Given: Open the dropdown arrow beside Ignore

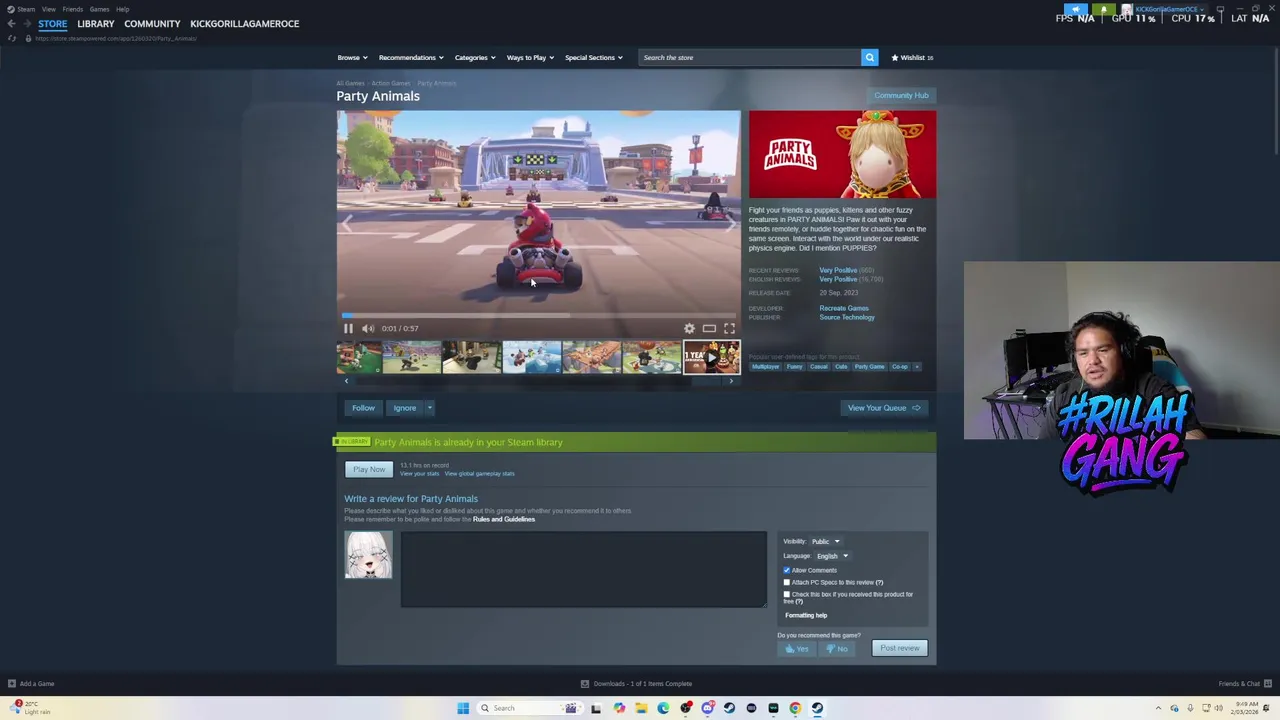Looking at the screenshot, I should [x=430, y=408].
